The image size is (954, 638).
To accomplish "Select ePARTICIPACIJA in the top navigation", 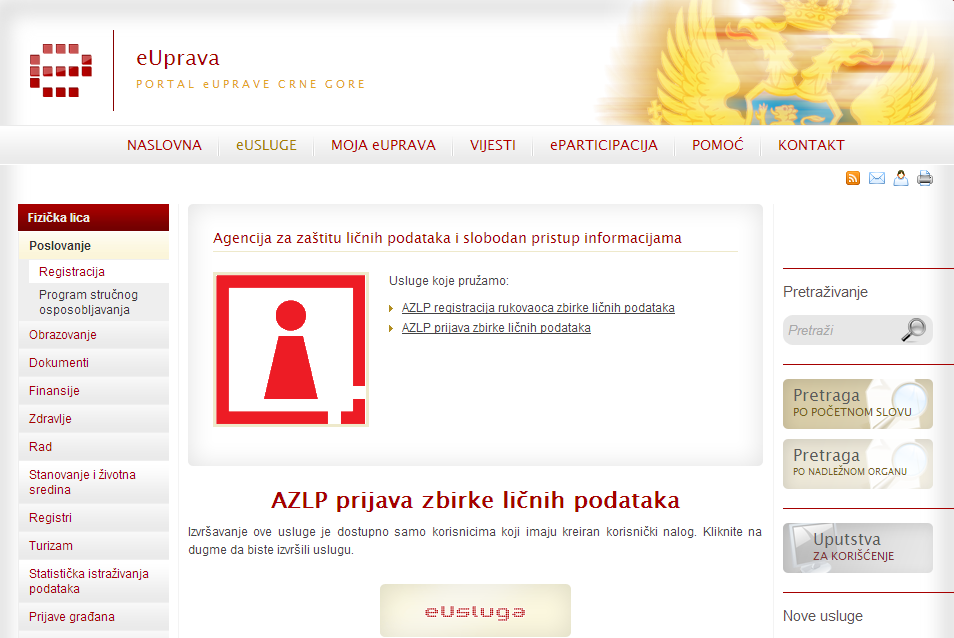I will (604, 145).
